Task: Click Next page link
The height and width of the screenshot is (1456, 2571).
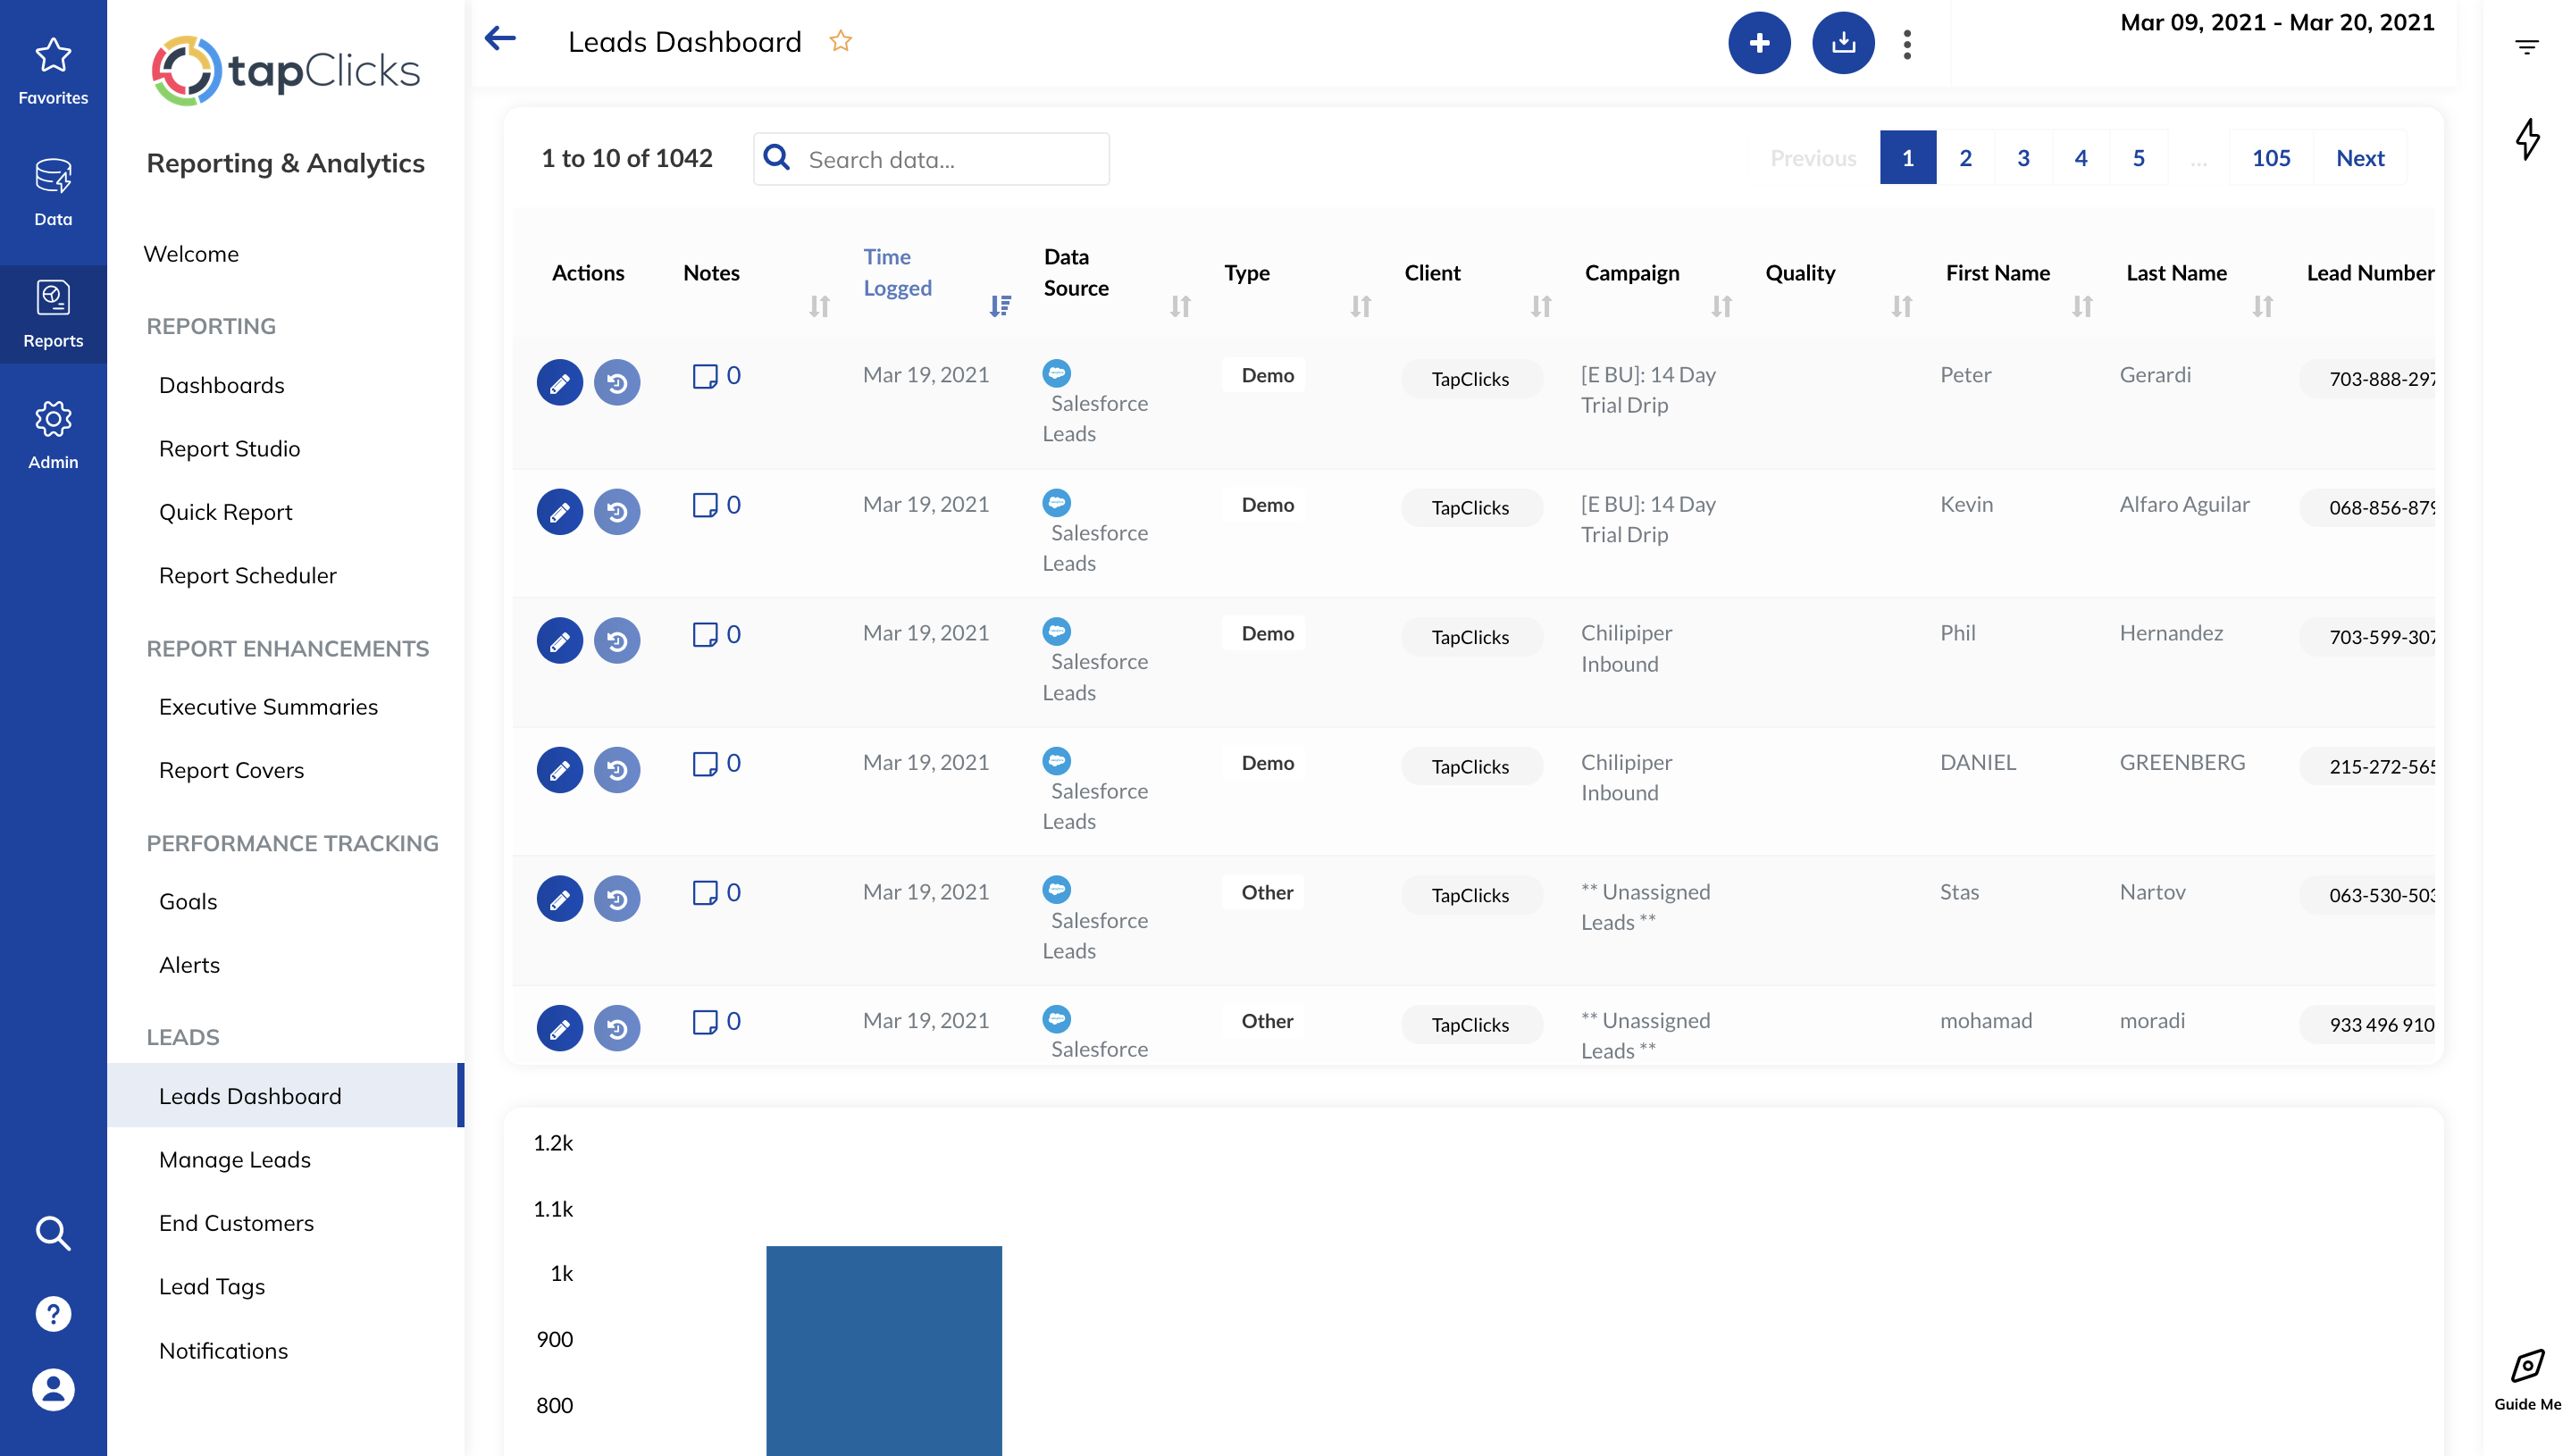Action: [x=2360, y=157]
